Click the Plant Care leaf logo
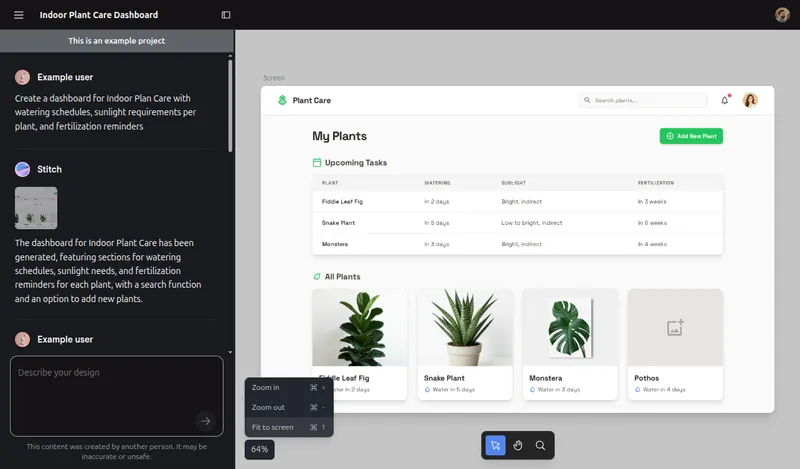The image size is (800, 469). coord(282,100)
